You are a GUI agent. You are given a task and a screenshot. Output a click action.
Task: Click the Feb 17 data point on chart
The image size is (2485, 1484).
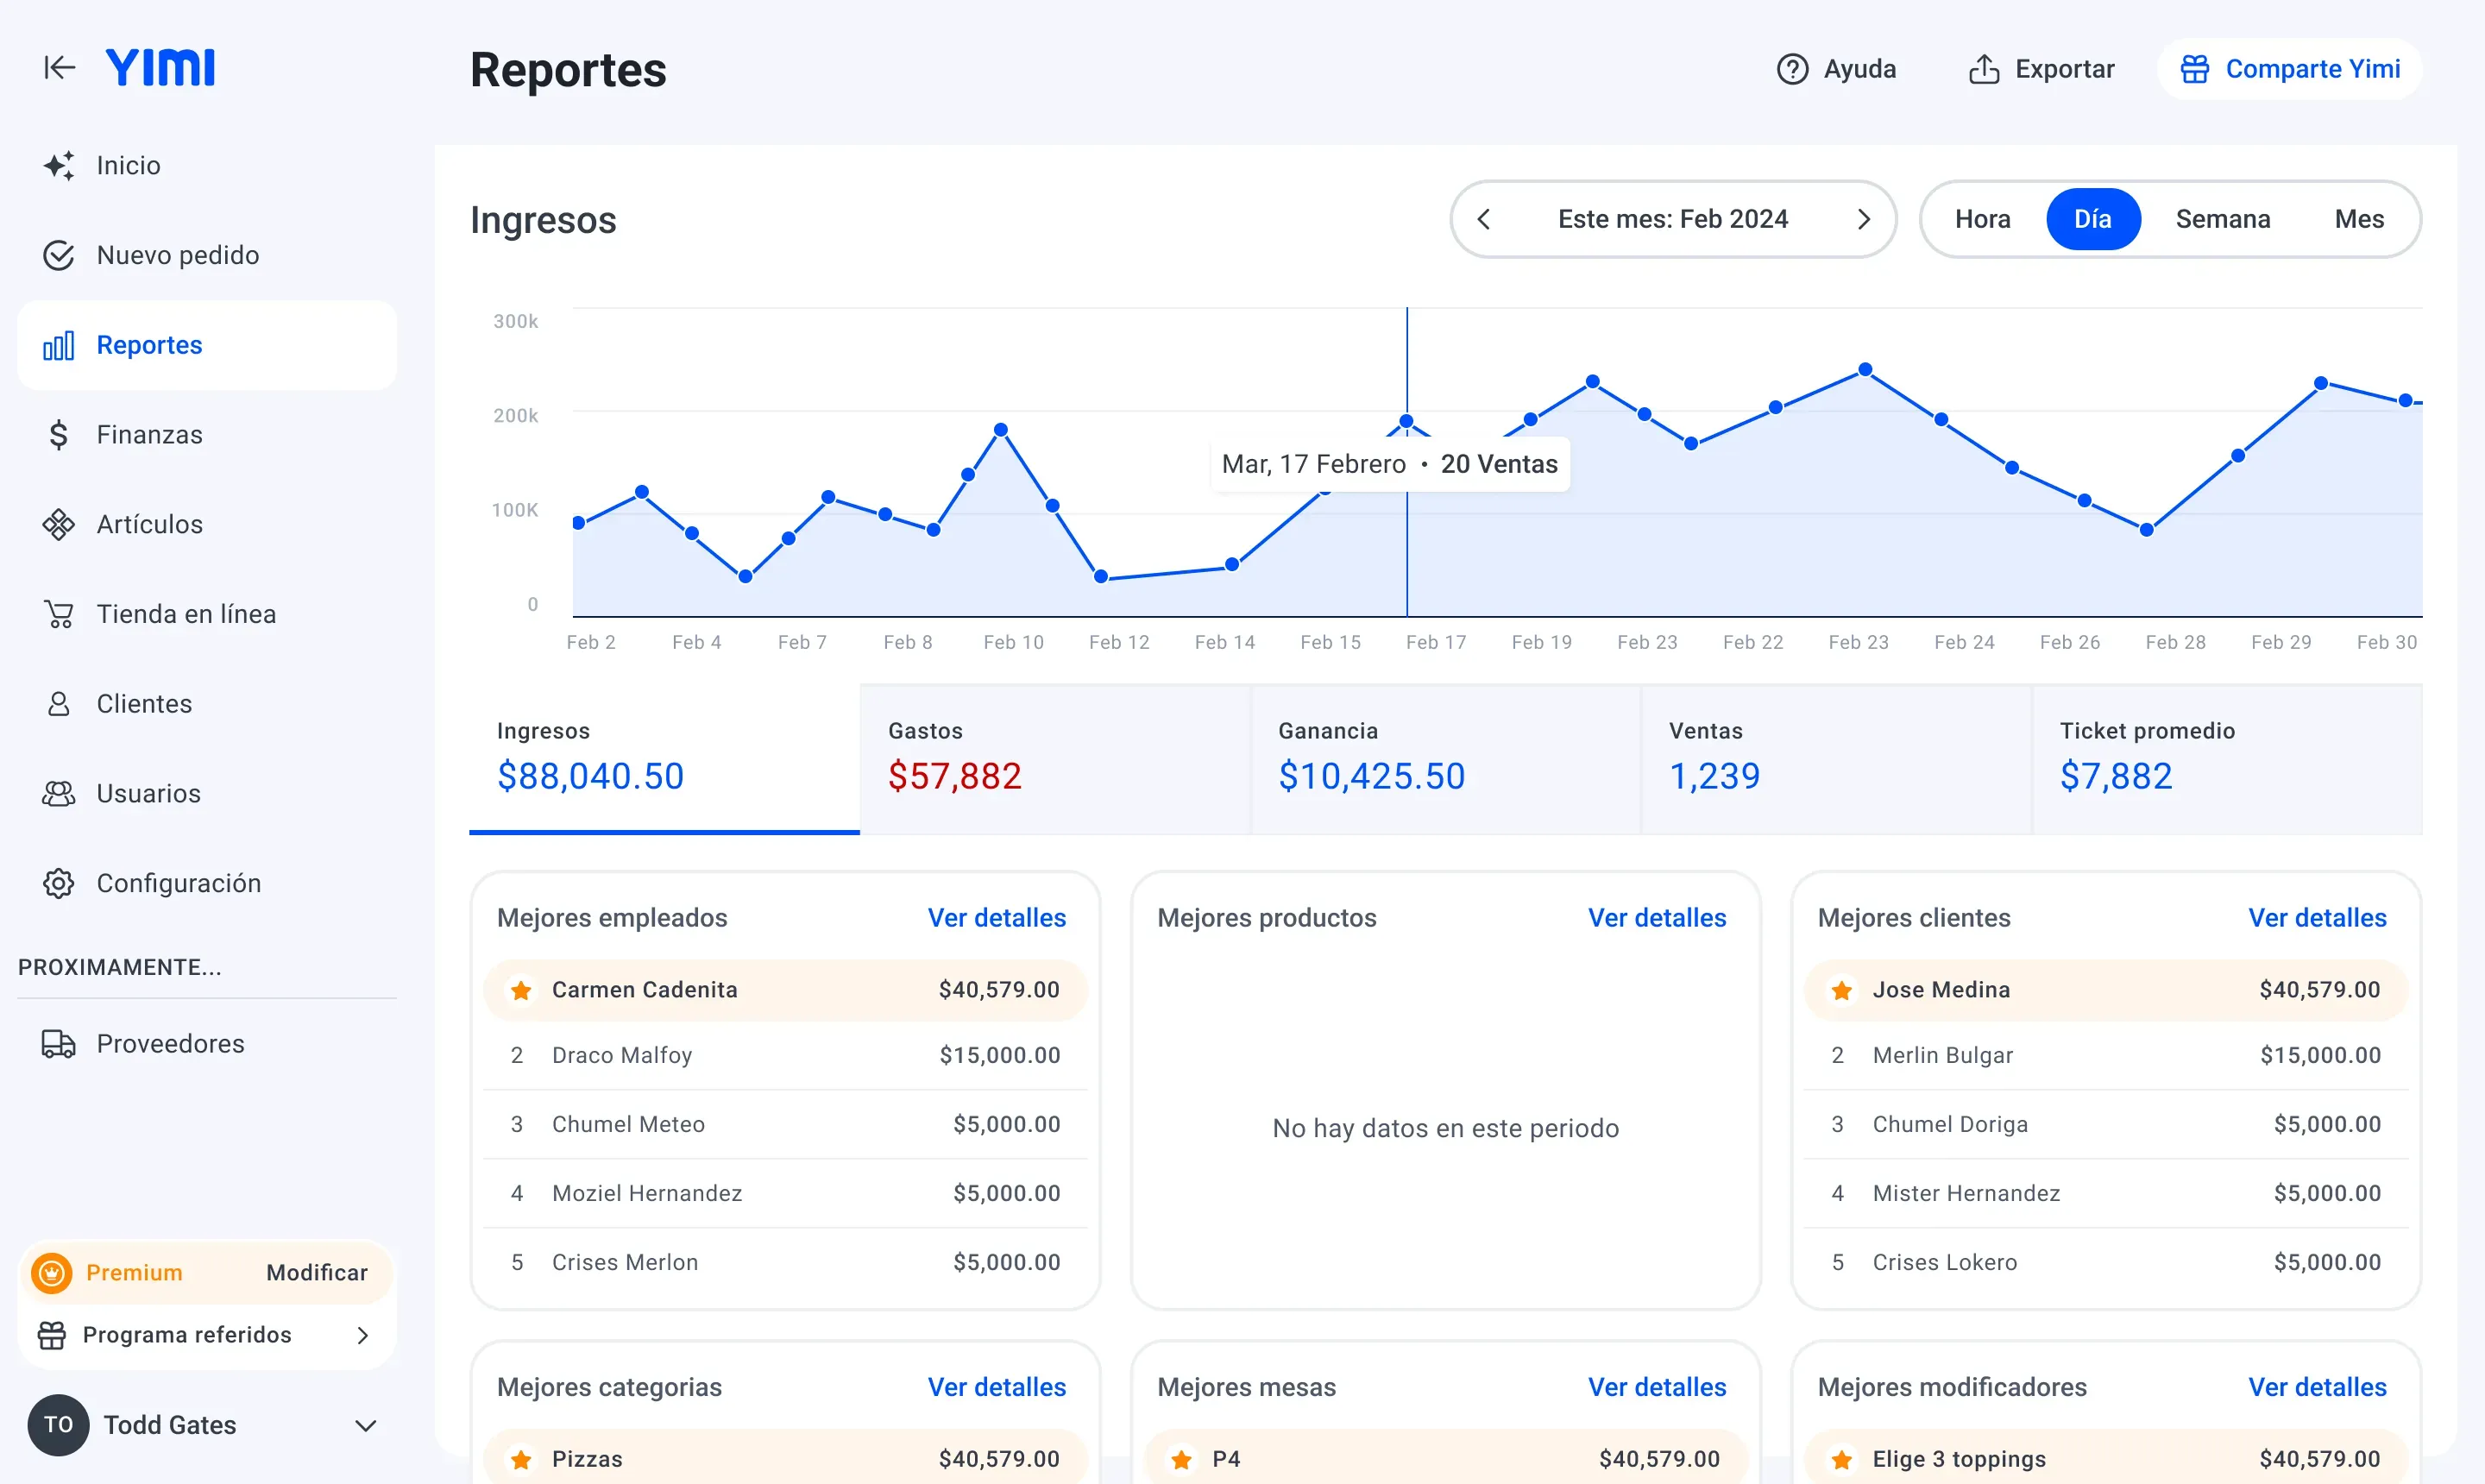(1406, 421)
